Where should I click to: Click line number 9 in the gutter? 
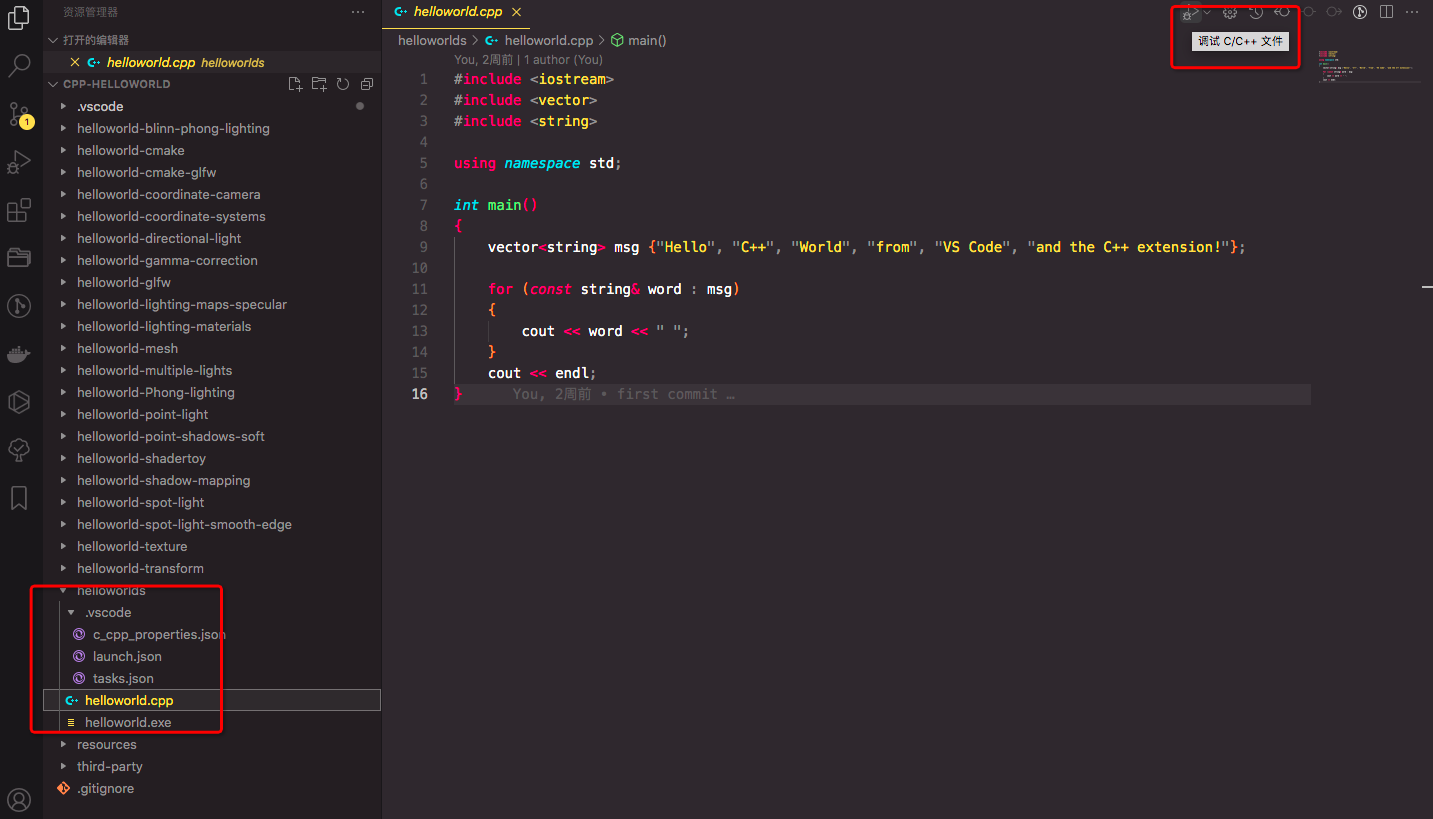(424, 247)
